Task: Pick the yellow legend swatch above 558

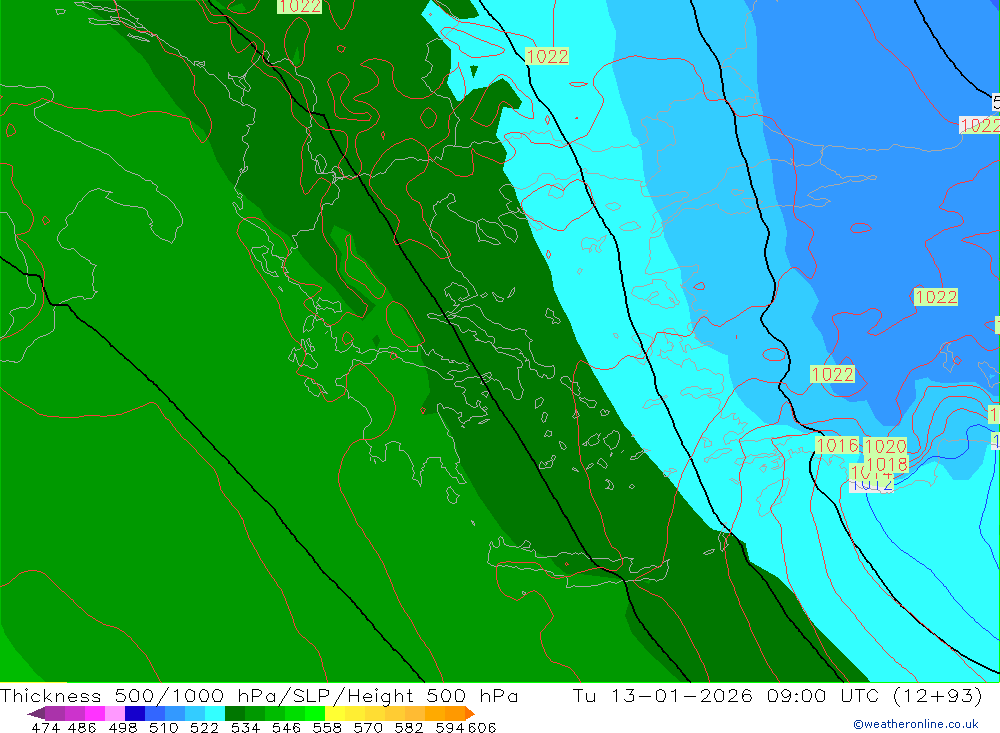Action: 335,713
